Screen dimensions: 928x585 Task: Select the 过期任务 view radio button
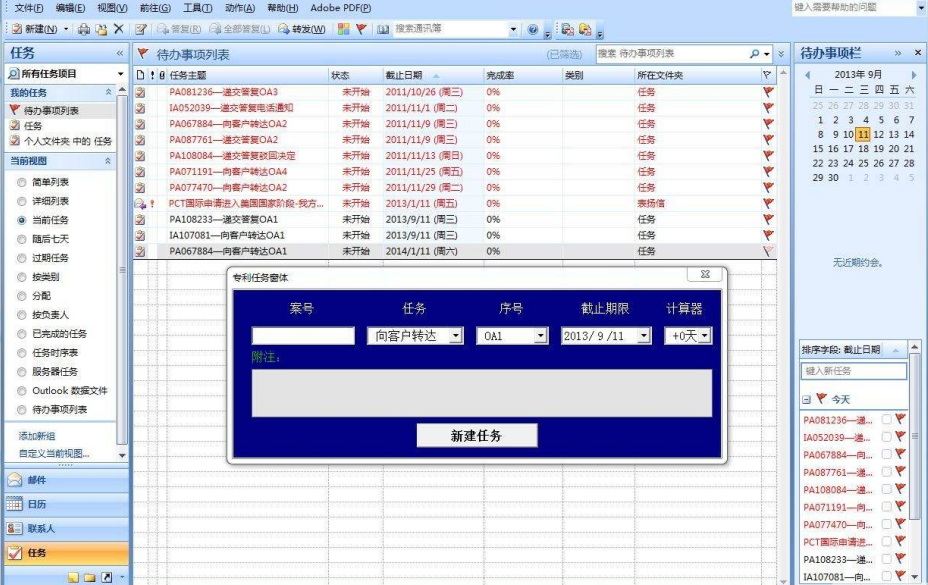(x=22, y=258)
